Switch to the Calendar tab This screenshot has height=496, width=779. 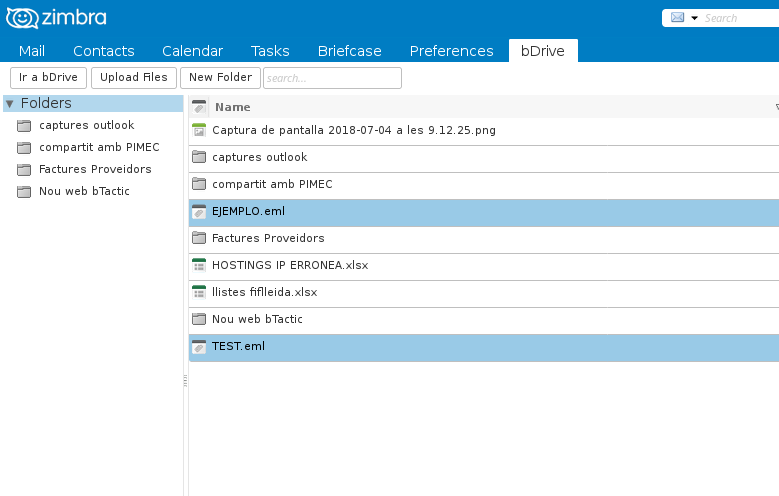192,51
